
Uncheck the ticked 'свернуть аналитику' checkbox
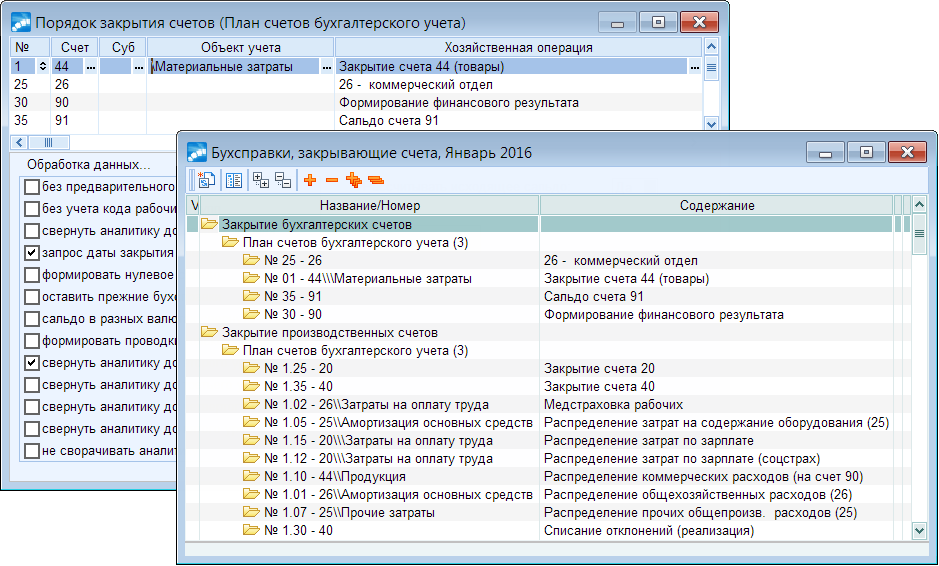click(32, 363)
